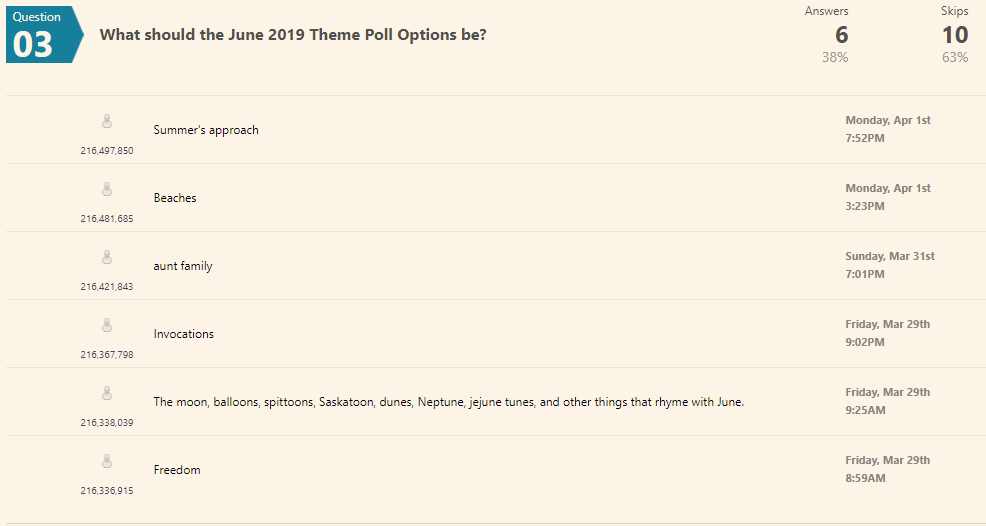Select the "Summer's approach" answer
The width and height of the screenshot is (986, 526).
point(206,130)
